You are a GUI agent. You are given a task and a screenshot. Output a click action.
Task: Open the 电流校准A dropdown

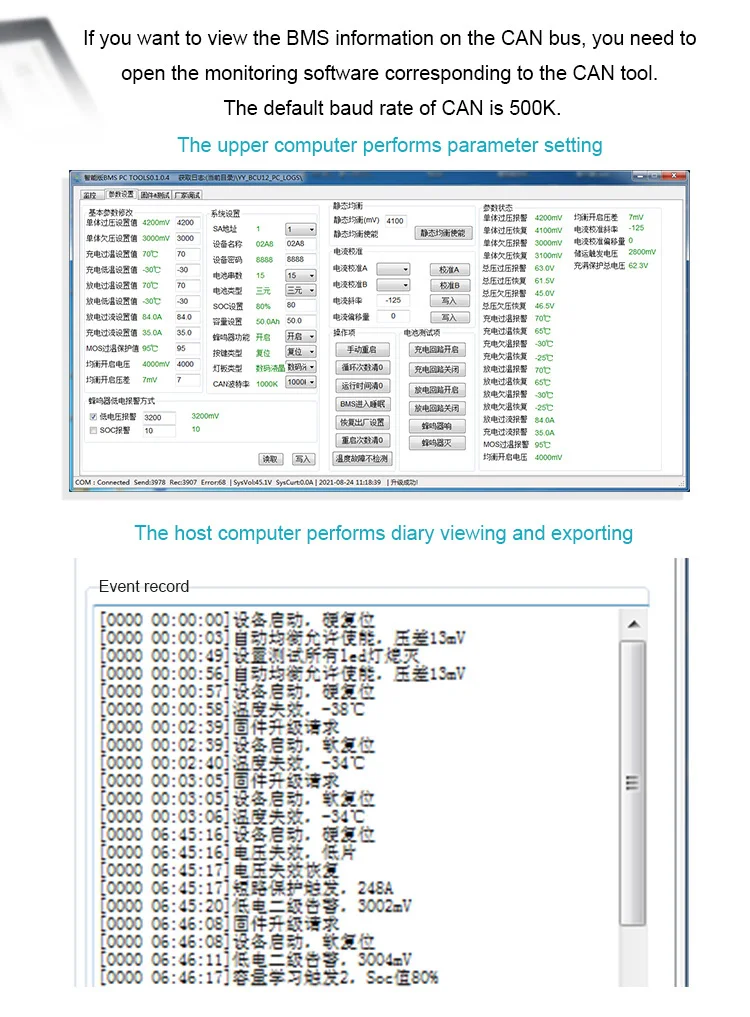[x=393, y=269]
